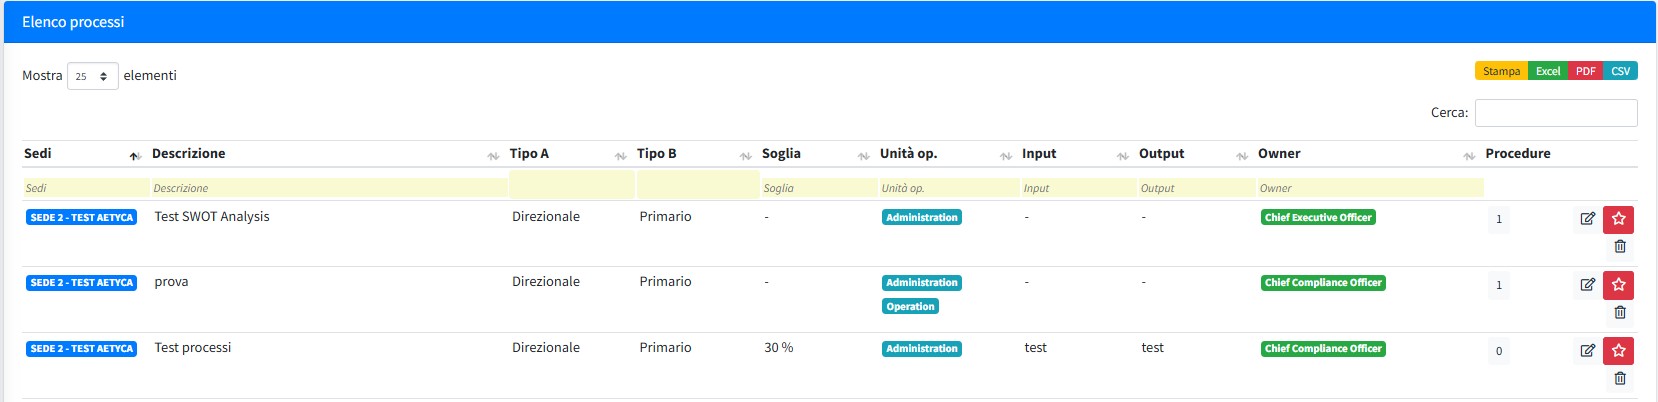Click the Chief Executive Officer owner badge
The image size is (1658, 402).
coord(1317,217)
